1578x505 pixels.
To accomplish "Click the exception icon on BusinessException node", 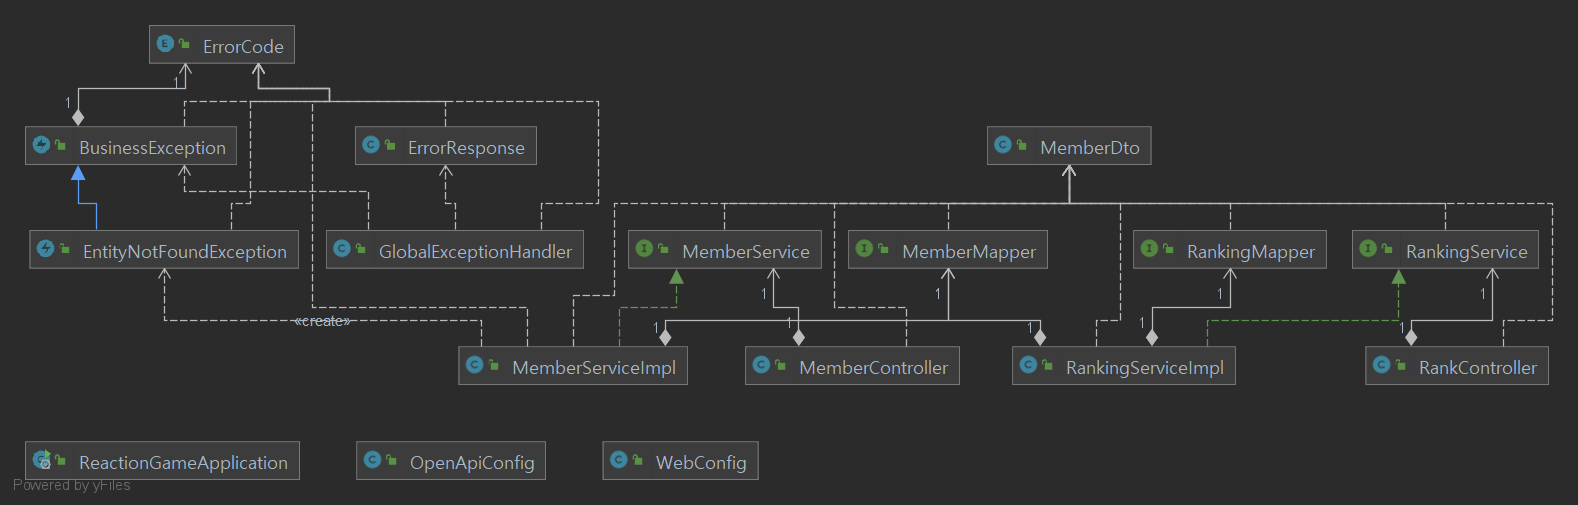I will point(41,145).
